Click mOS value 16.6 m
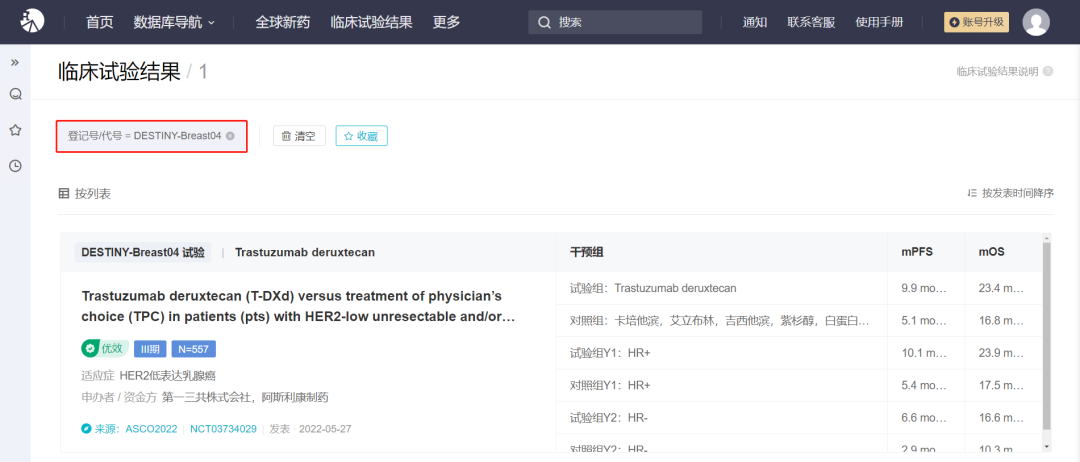The width and height of the screenshot is (1080, 462). [x=1001, y=417]
